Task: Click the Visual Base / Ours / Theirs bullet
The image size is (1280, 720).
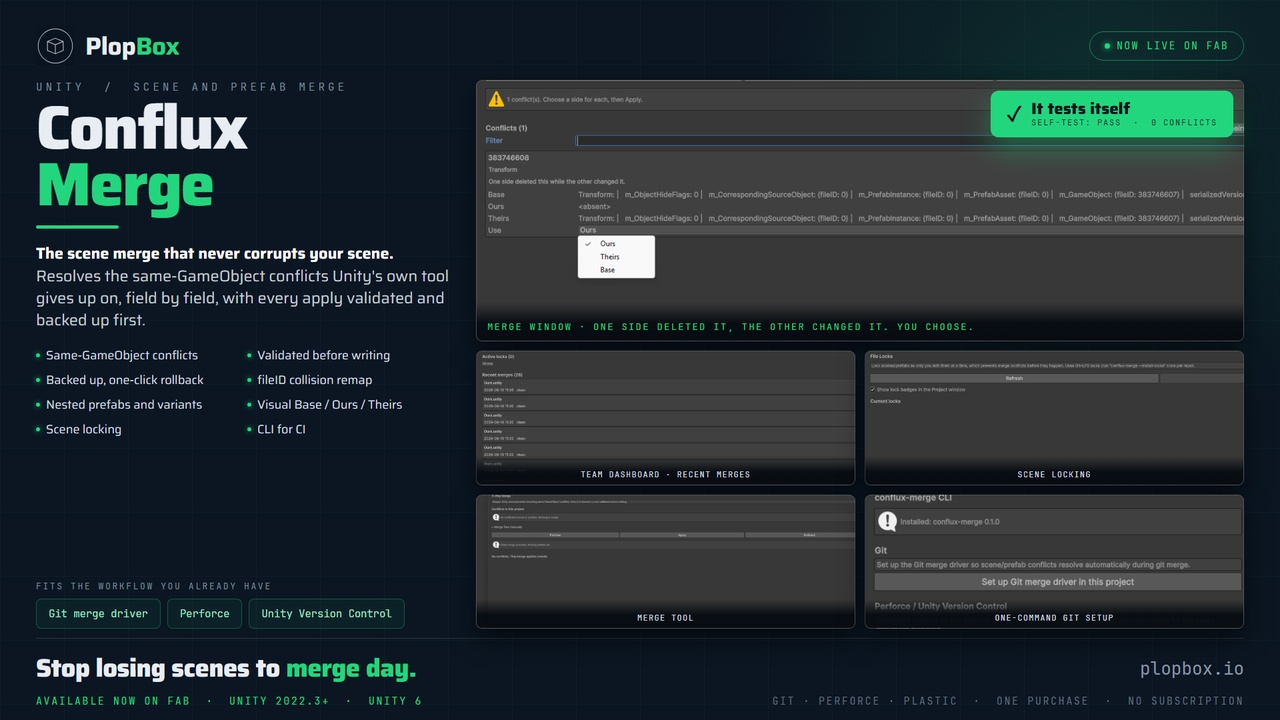Action: 329,405
